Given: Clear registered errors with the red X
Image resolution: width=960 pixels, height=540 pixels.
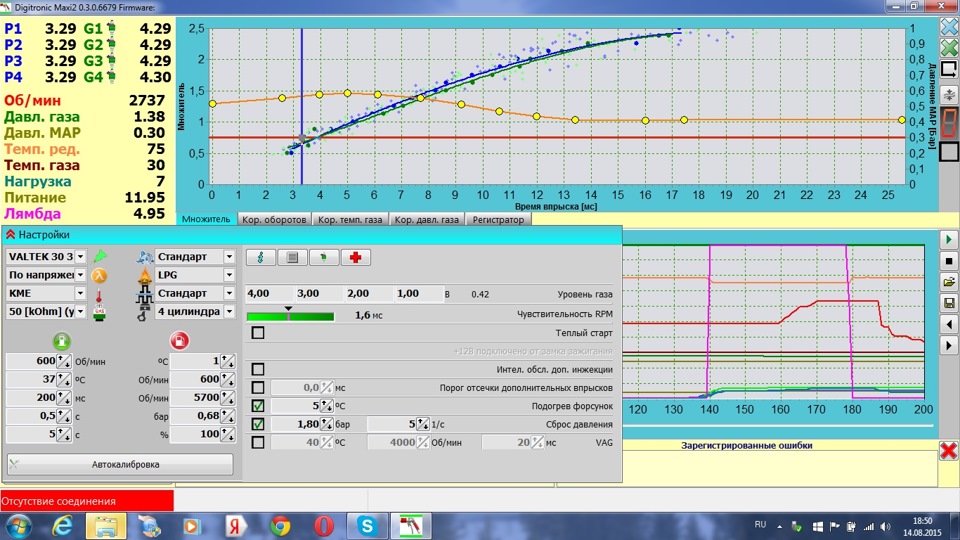Looking at the screenshot, I should click(948, 451).
